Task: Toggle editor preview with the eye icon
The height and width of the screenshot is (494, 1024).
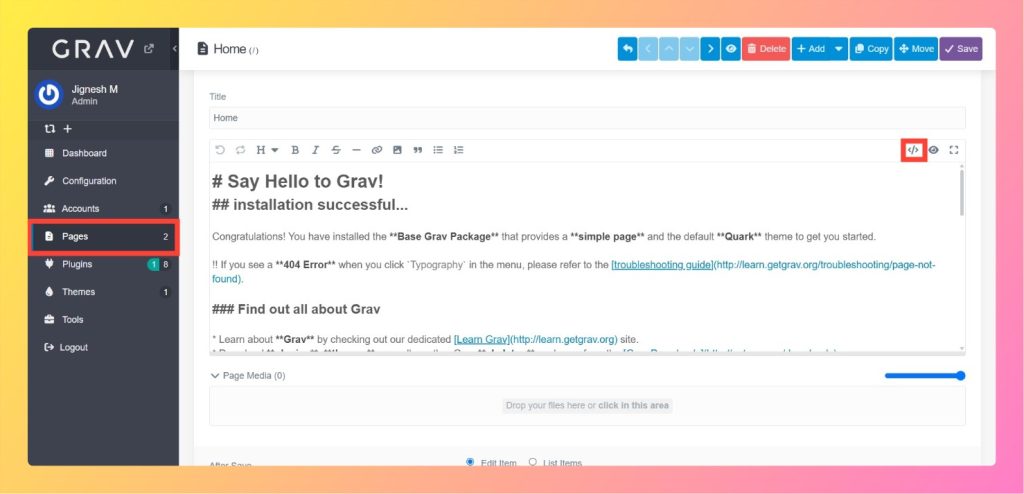Action: coord(933,150)
